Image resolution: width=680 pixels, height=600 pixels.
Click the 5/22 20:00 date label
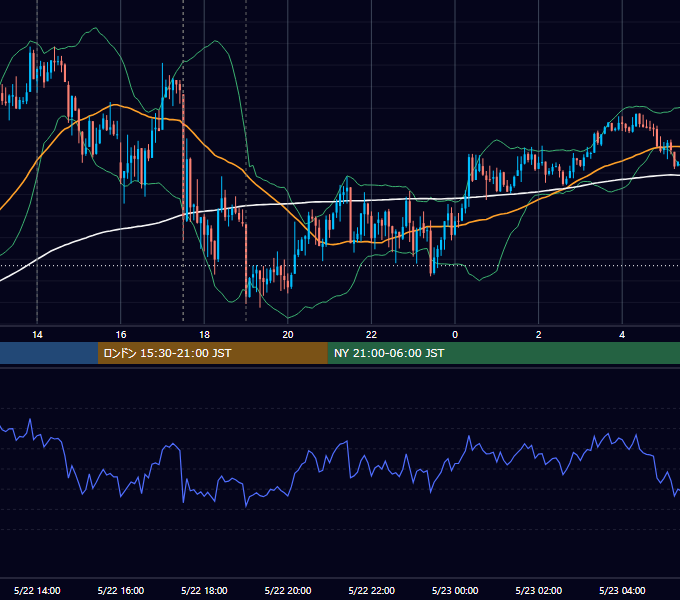[x=288, y=590]
